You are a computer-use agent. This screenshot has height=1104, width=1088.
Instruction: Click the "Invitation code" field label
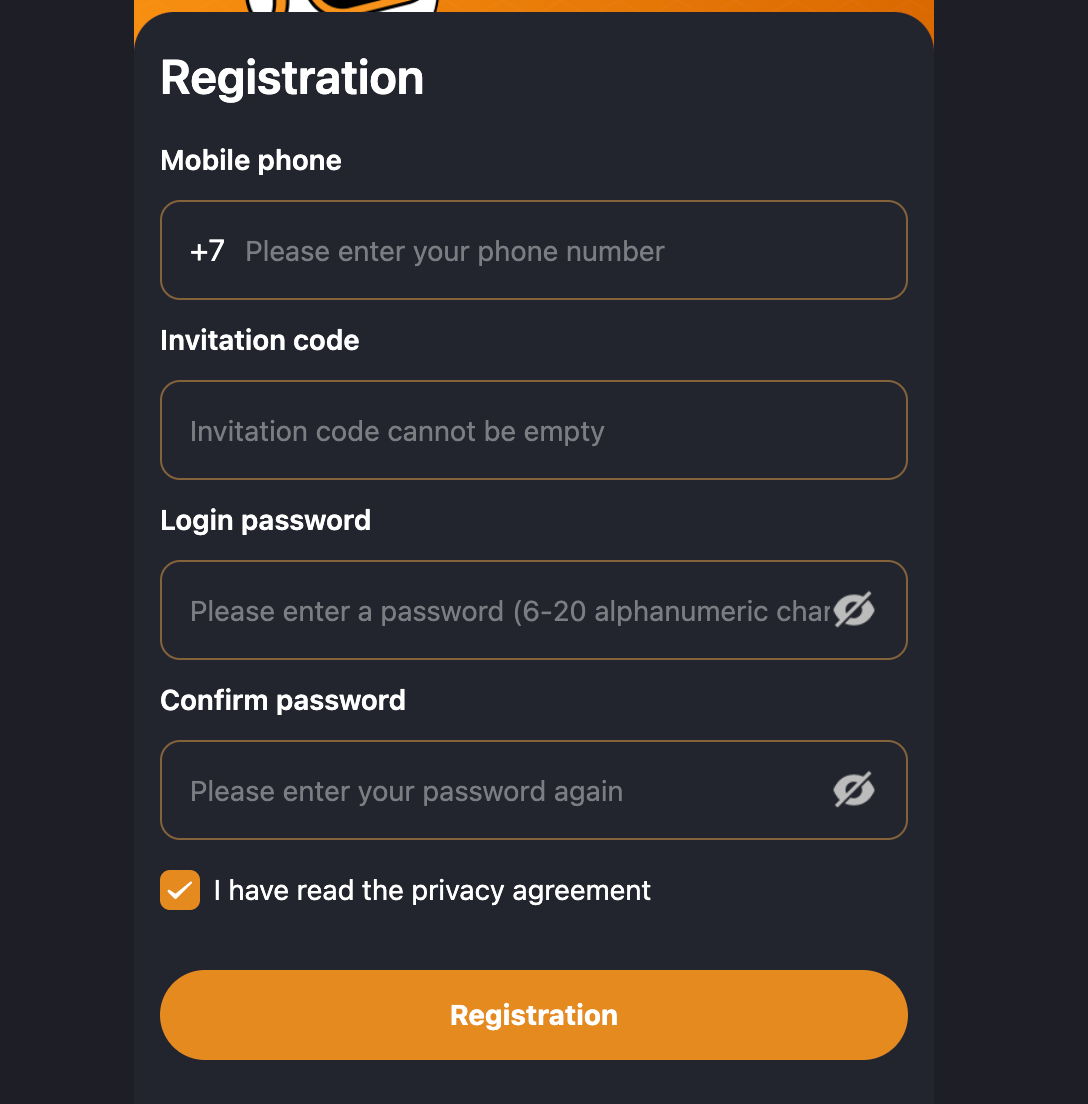(260, 340)
